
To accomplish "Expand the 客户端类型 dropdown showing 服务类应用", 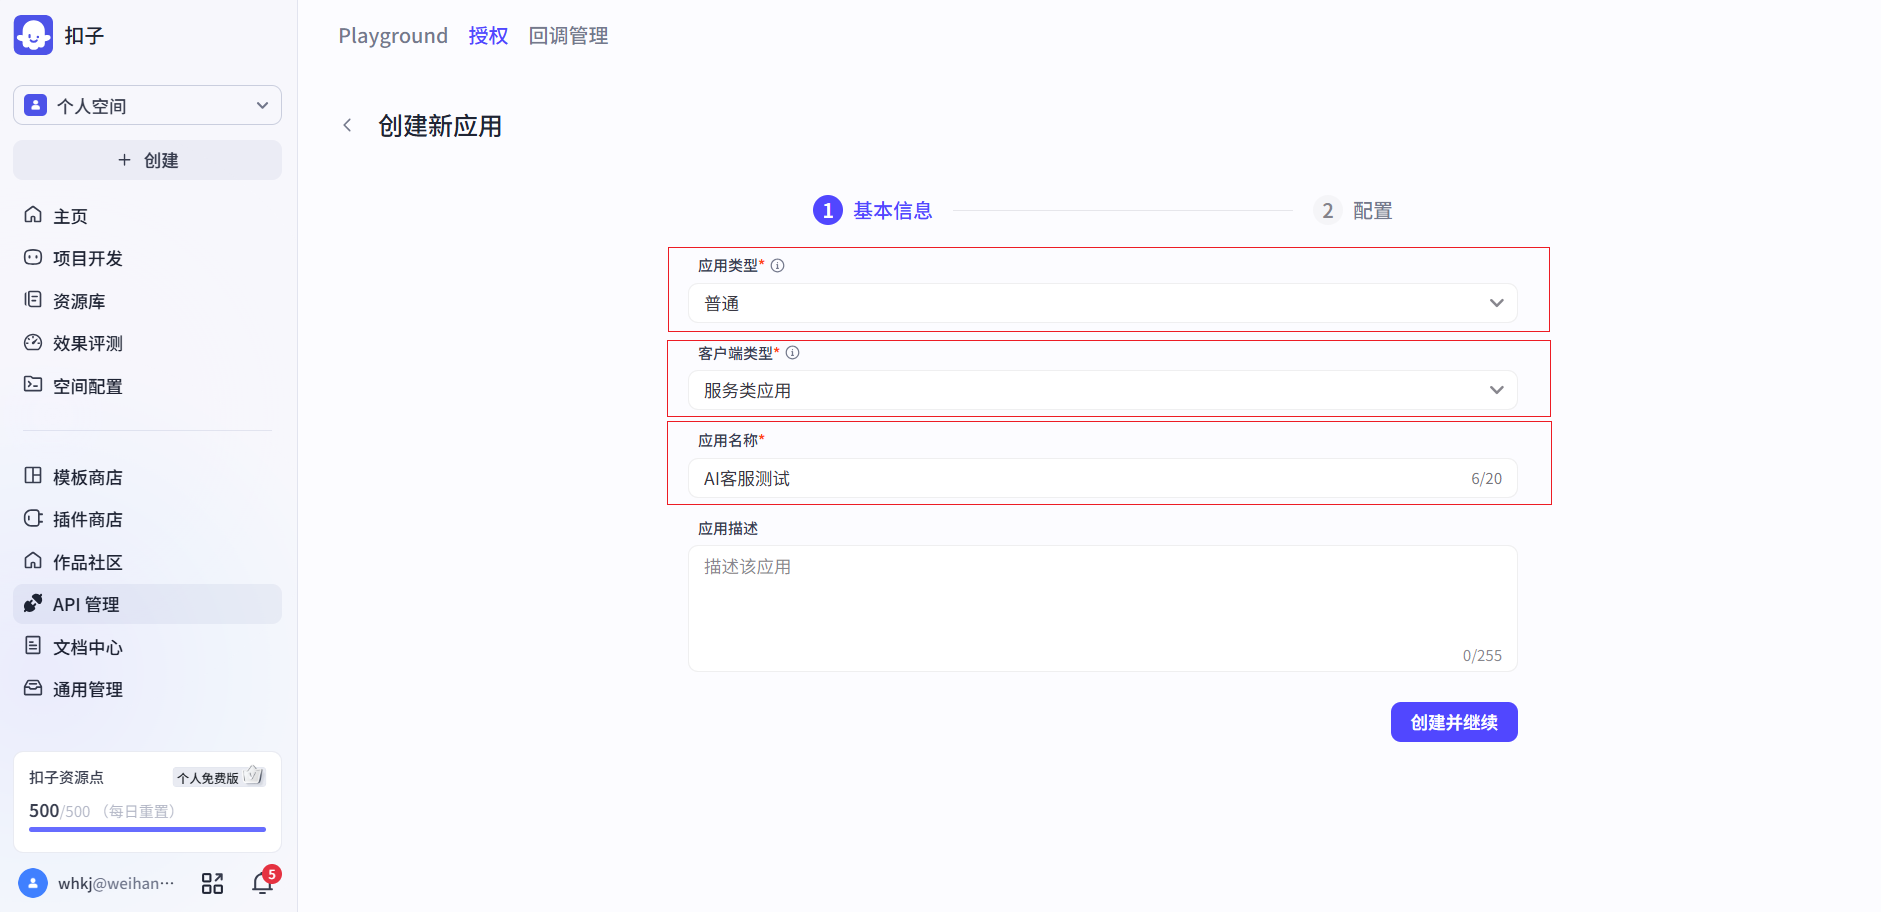I will [x=1101, y=390].
